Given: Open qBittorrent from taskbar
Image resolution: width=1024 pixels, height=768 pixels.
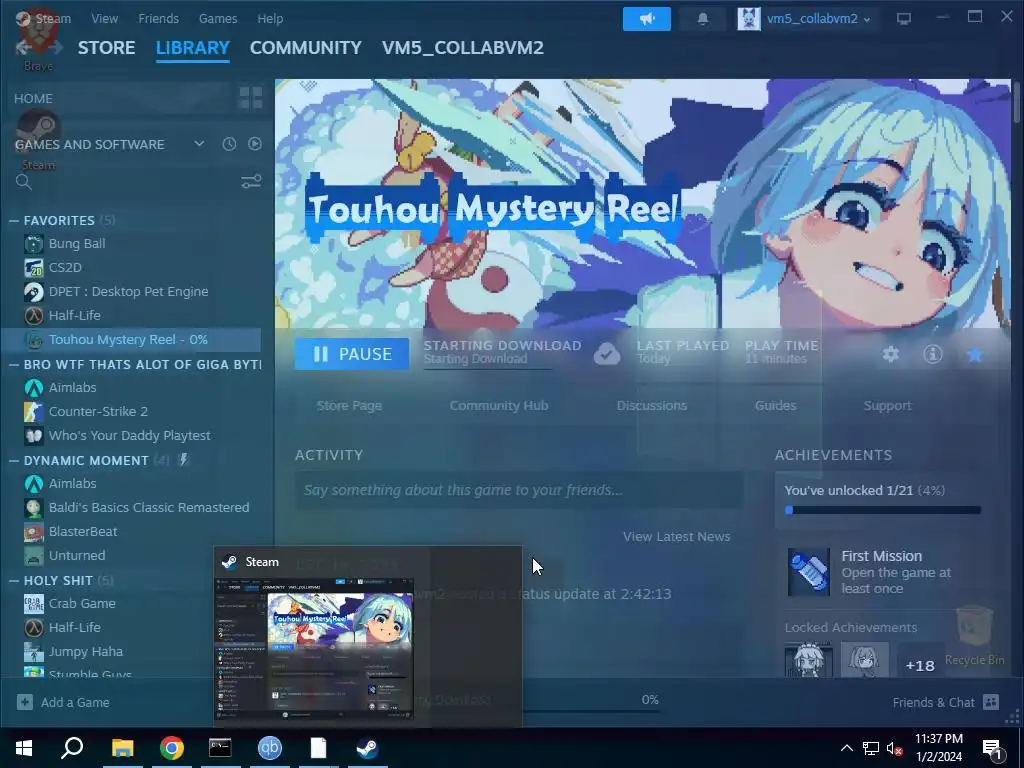Looking at the screenshot, I should pyautogui.click(x=270, y=748).
